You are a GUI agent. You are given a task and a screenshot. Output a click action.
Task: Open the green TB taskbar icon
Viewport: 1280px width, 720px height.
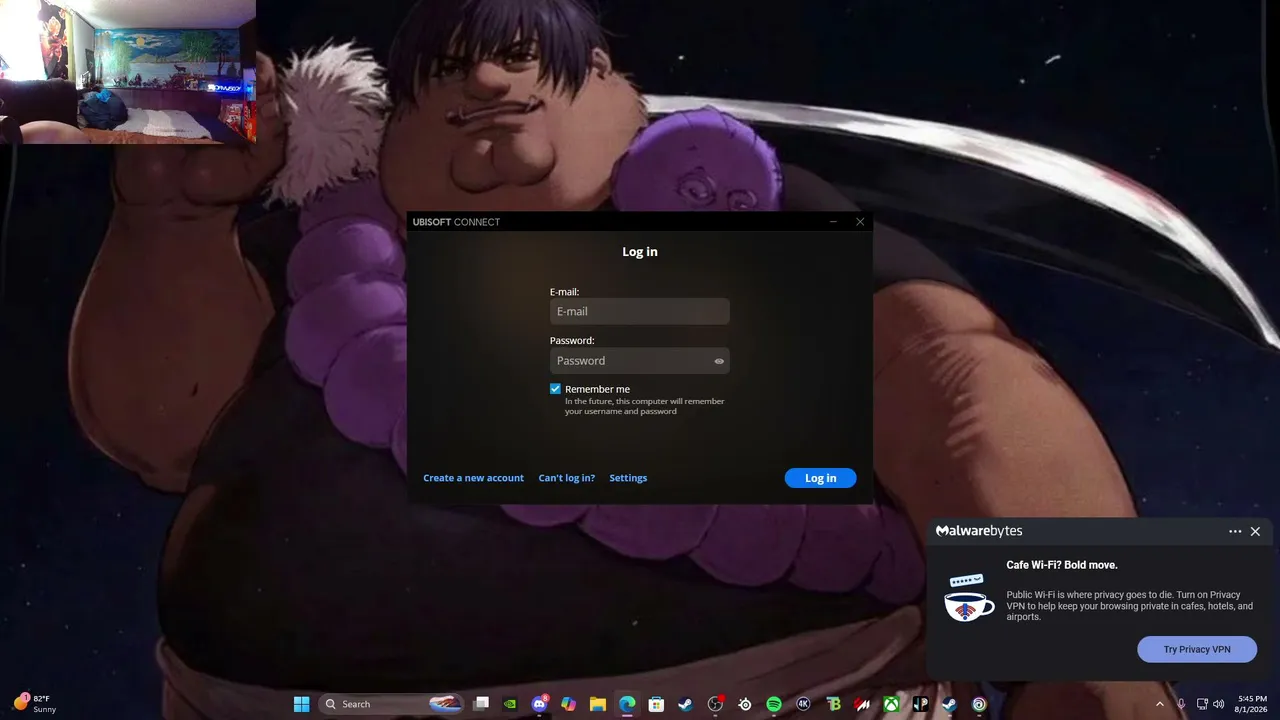[x=833, y=704]
